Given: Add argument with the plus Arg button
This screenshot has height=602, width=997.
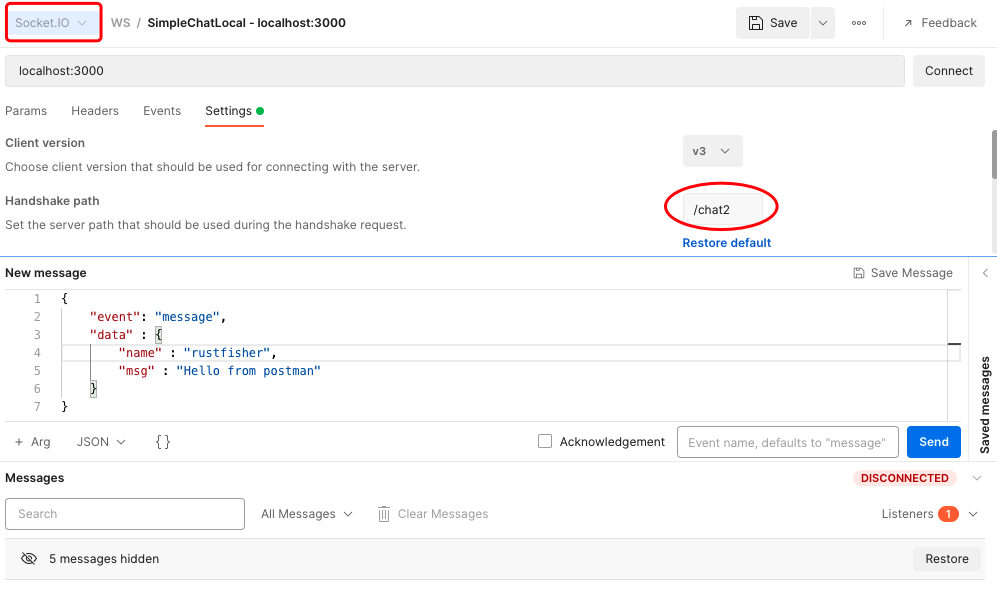Looking at the screenshot, I should 32,442.
